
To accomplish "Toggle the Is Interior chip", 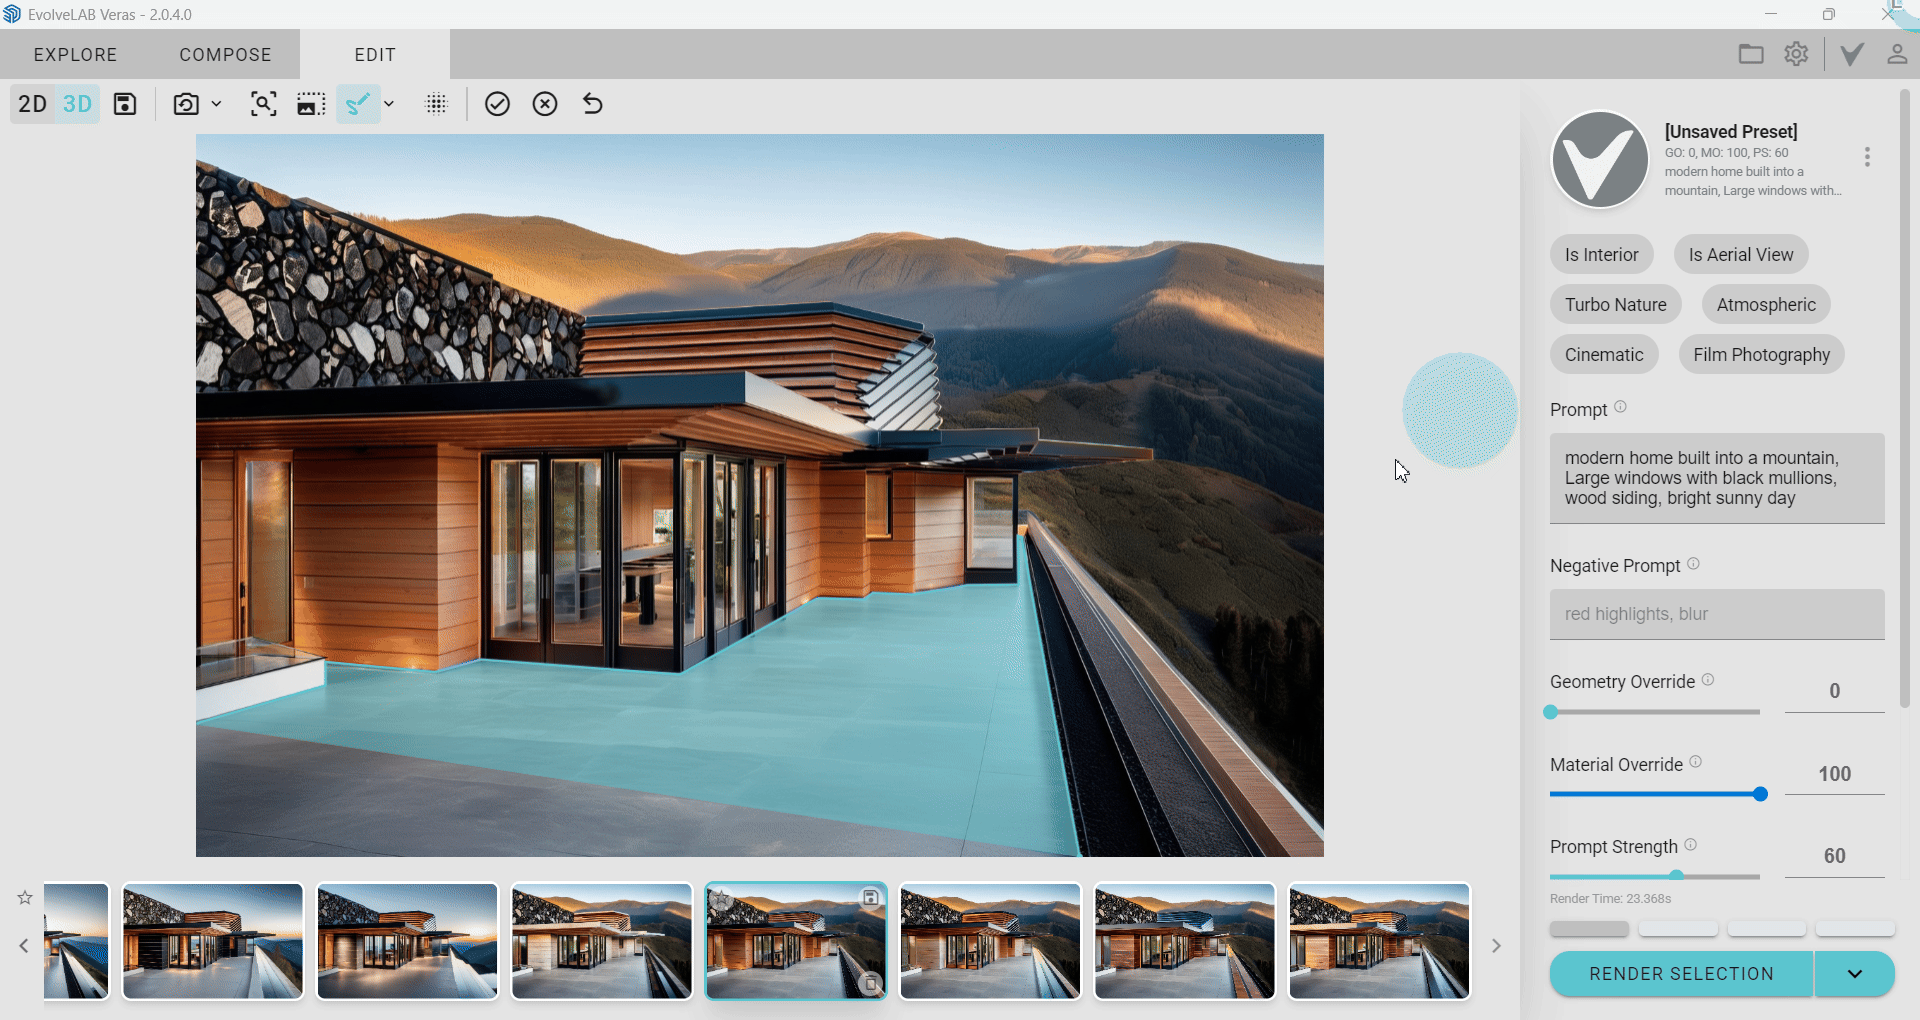I will [1602, 255].
